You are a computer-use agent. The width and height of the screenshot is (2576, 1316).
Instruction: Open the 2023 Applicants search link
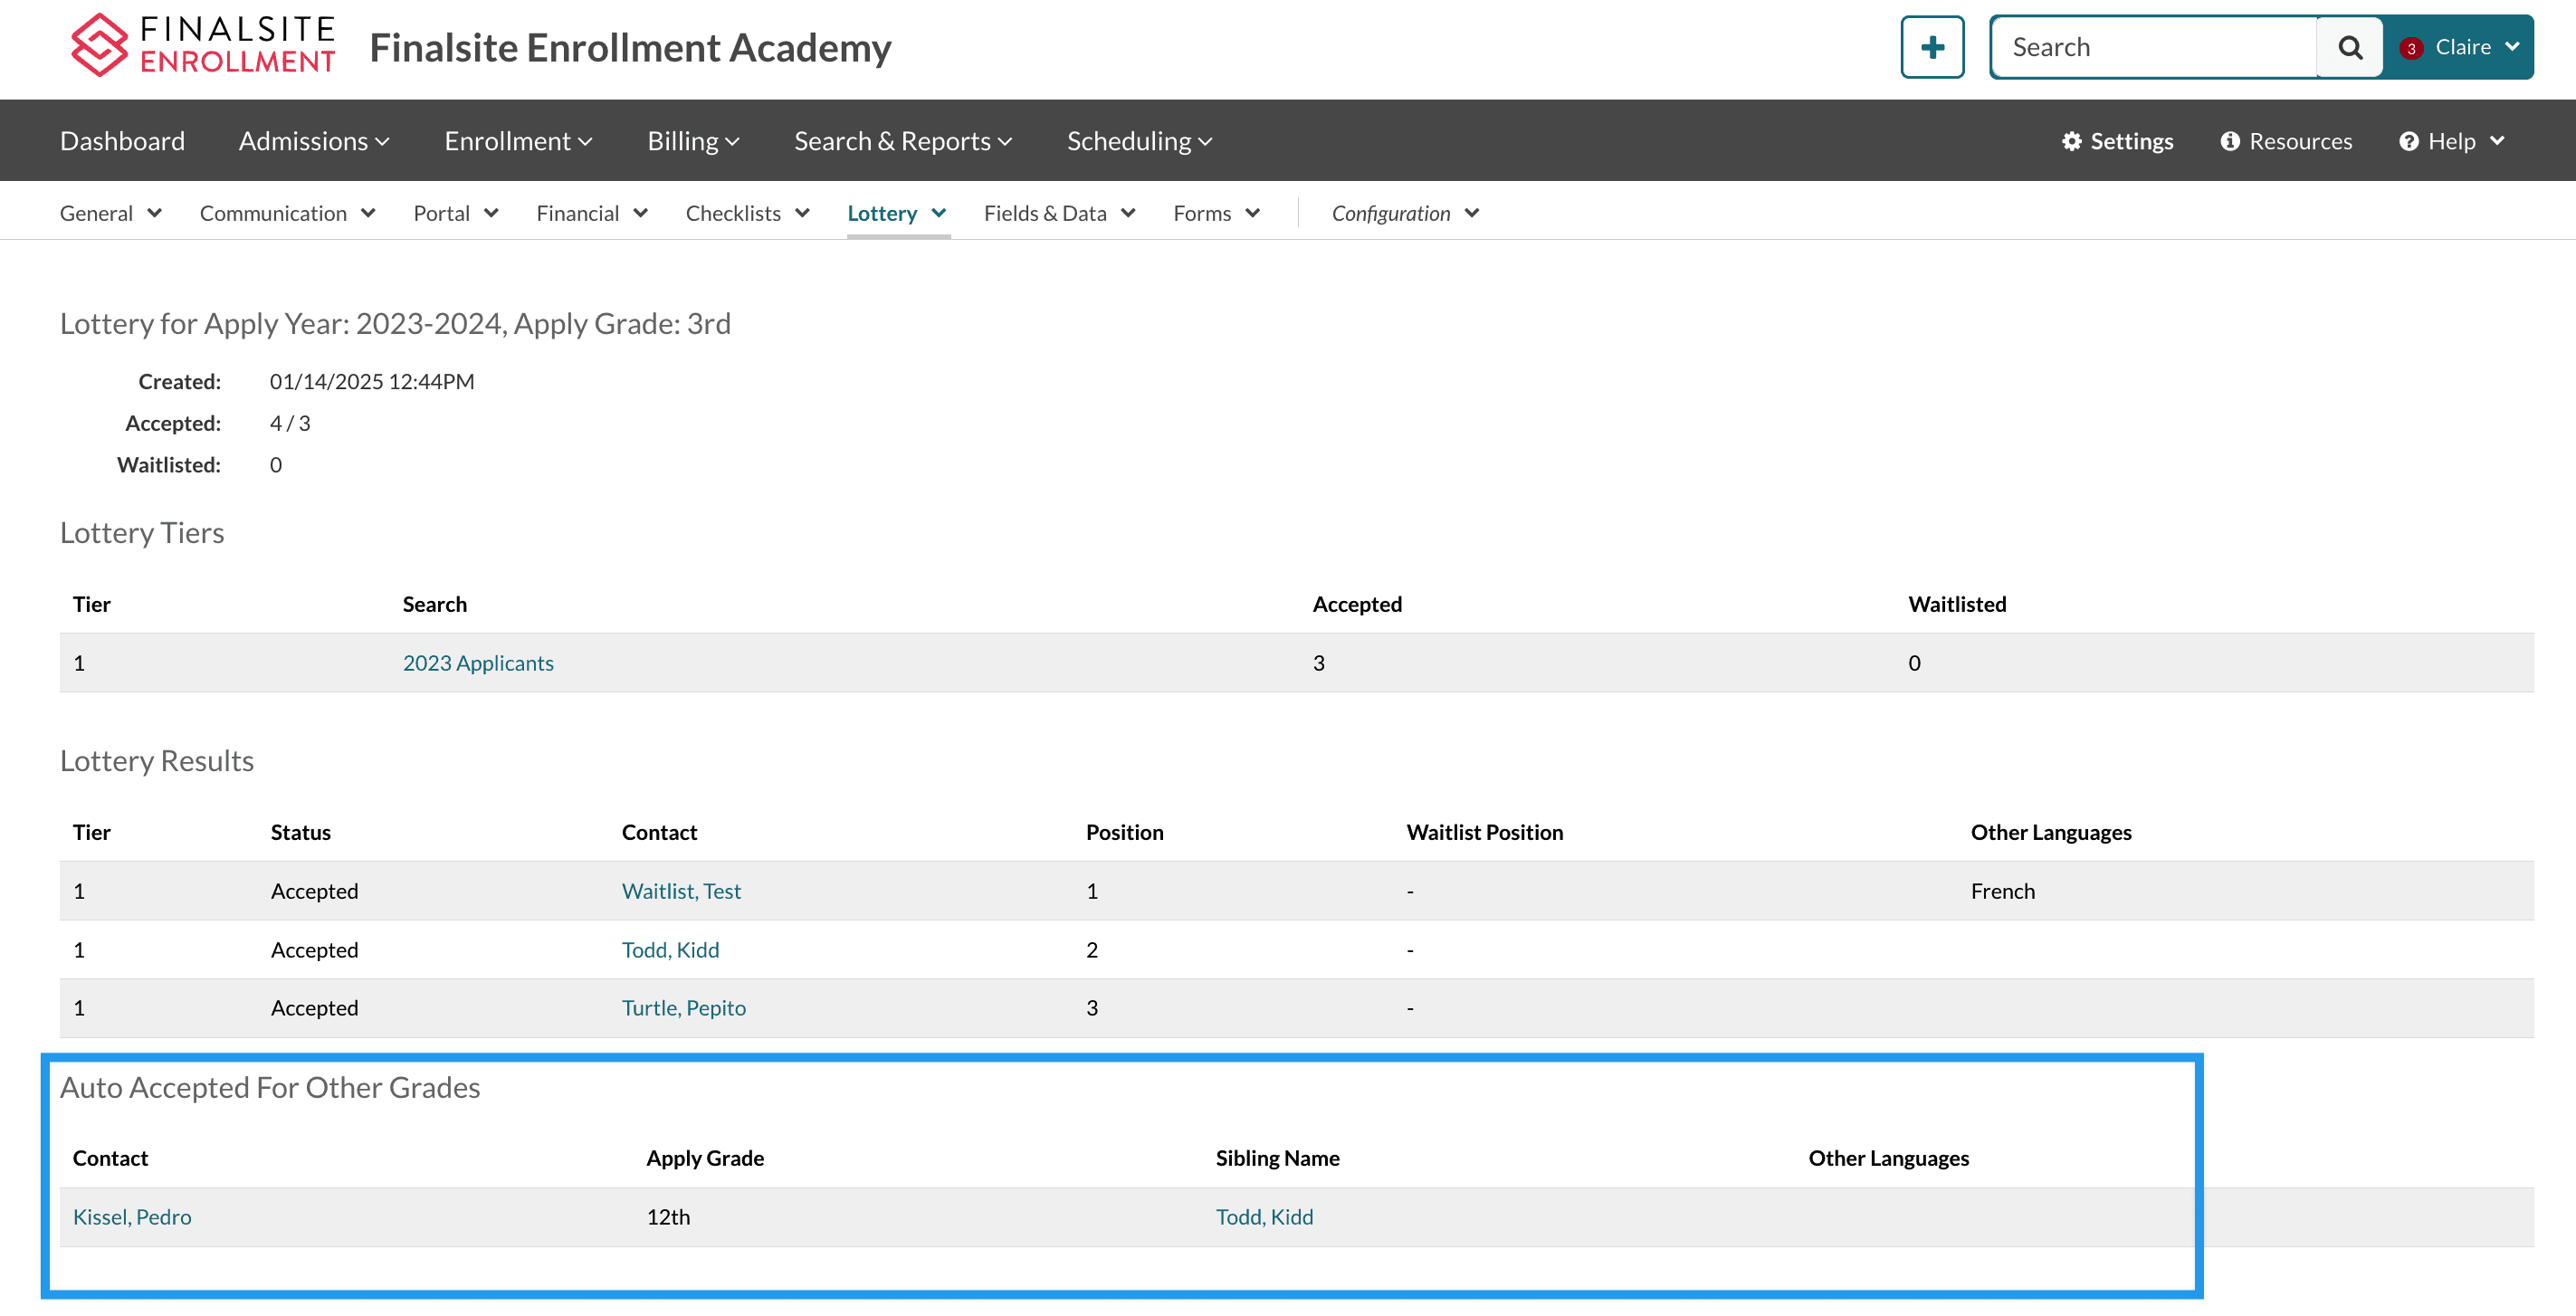click(477, 662)
